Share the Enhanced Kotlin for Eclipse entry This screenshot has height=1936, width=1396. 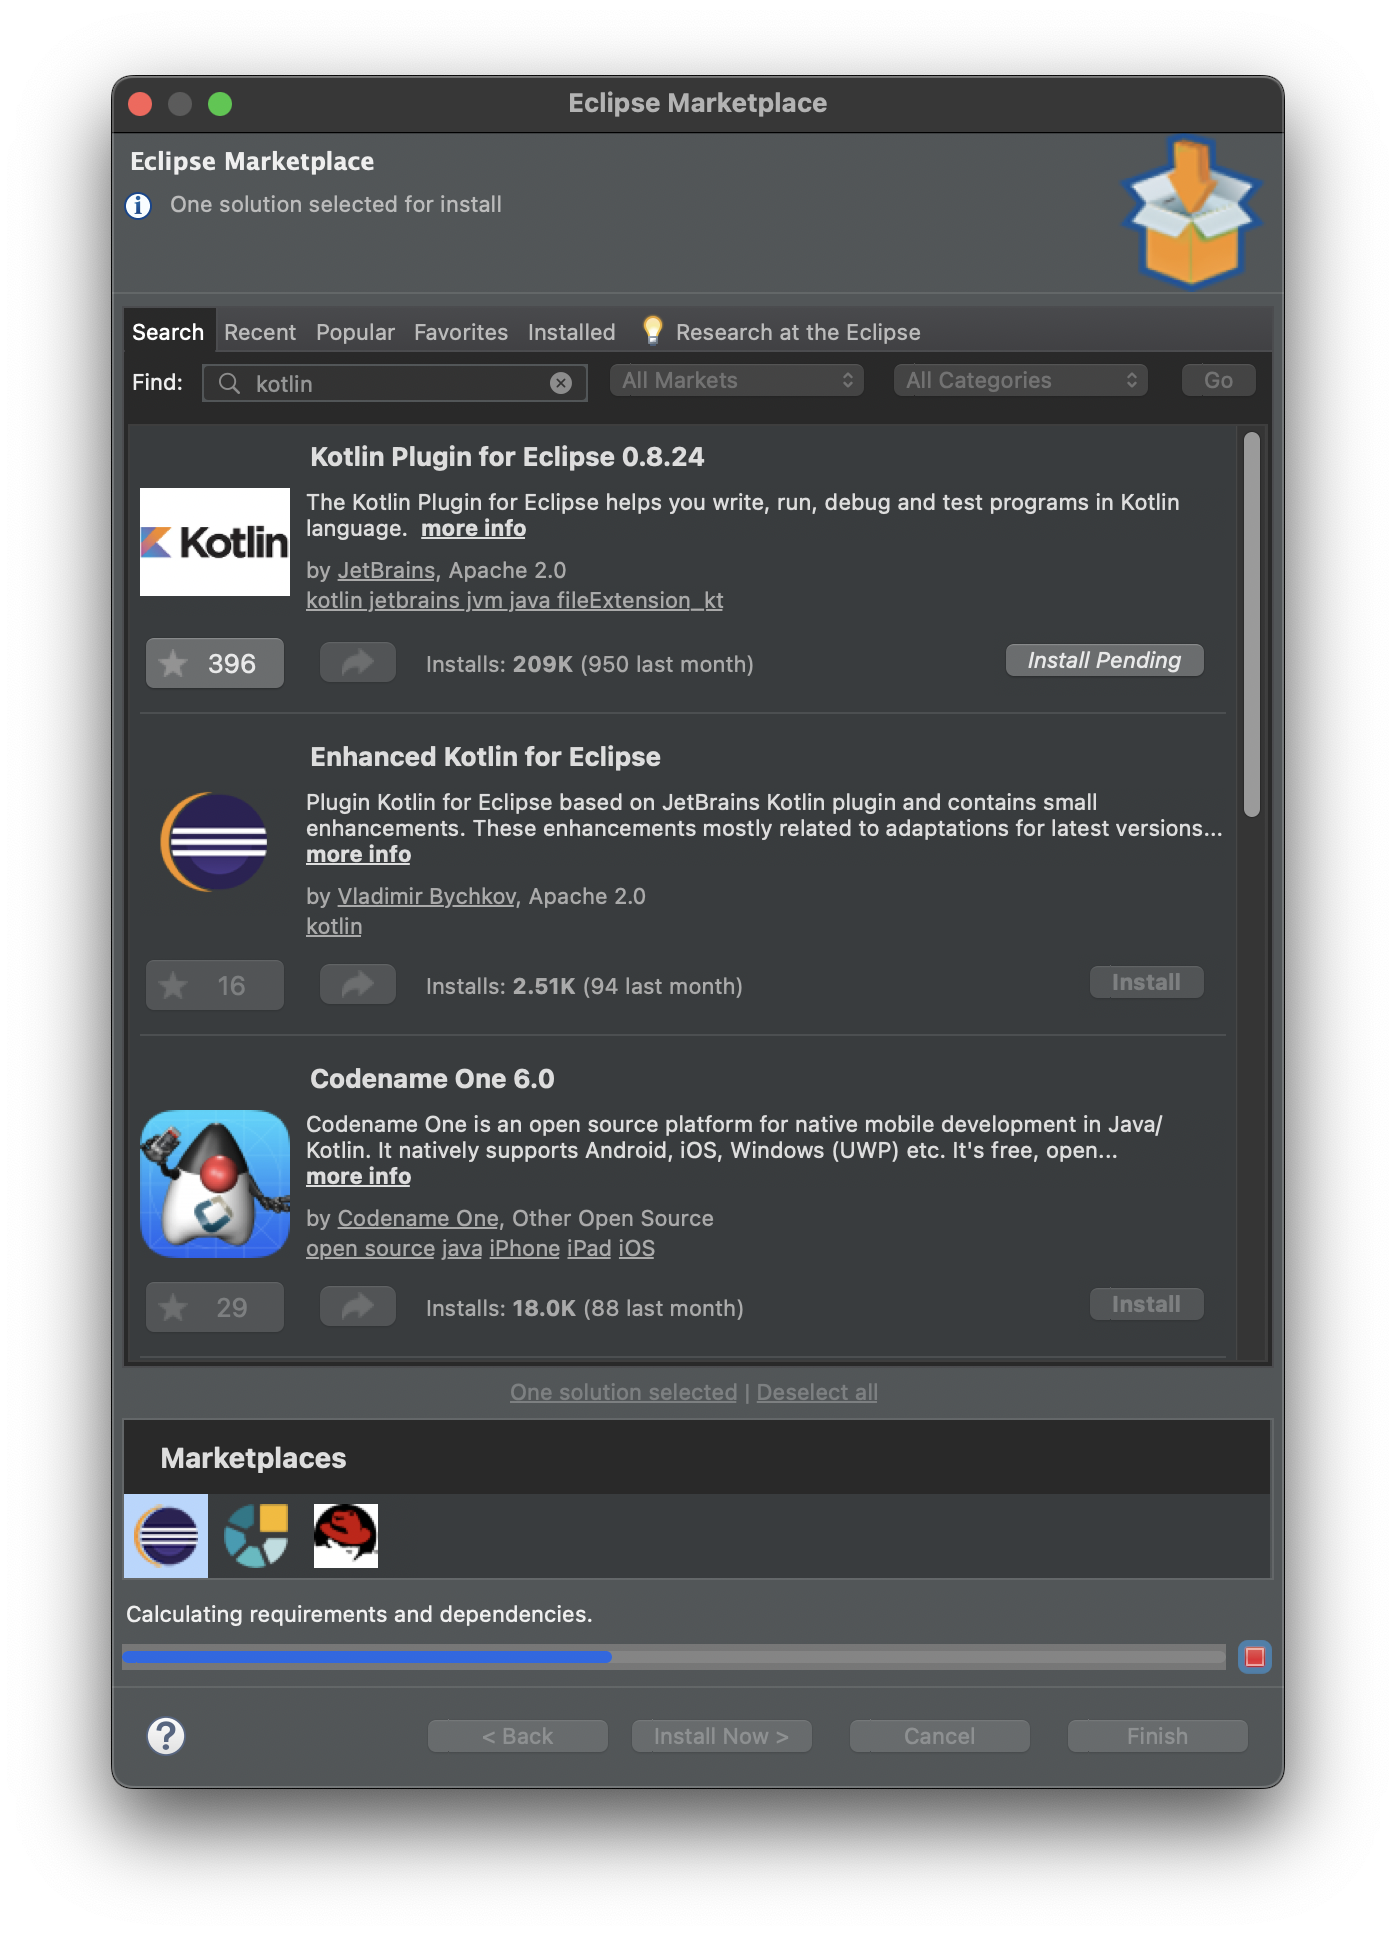click(x=358, y=984)
